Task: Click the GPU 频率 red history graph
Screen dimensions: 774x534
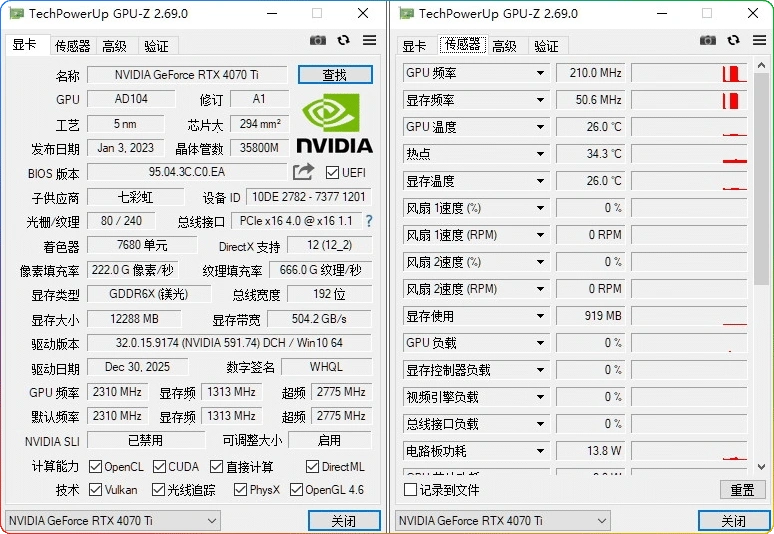Action: [x=689, y=73]
